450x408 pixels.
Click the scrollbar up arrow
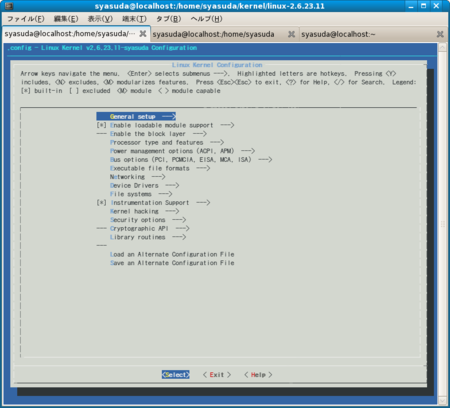click(442, 47)
